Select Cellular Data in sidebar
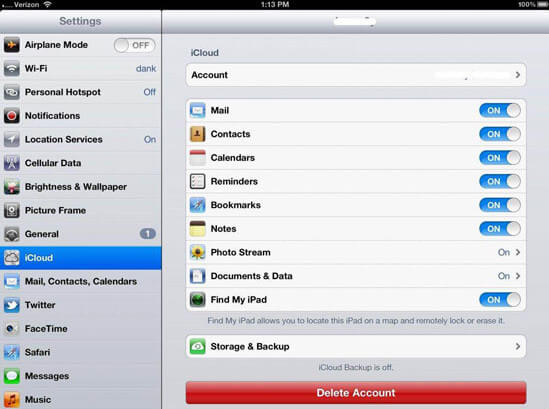 pos(81,163)
